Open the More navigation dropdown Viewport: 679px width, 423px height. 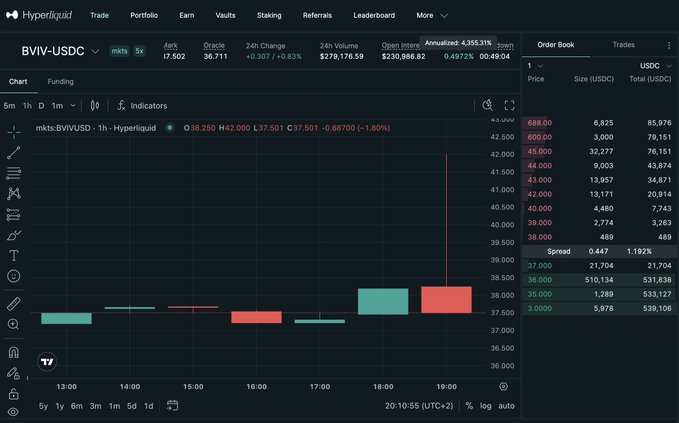pyautogui.click(x=432, y=15)
